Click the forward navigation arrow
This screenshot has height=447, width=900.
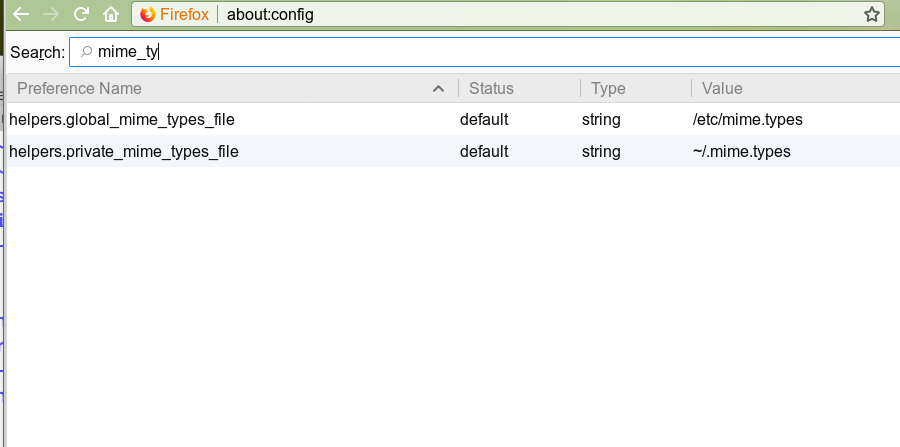pyautogui.click(x=51, y=14)
